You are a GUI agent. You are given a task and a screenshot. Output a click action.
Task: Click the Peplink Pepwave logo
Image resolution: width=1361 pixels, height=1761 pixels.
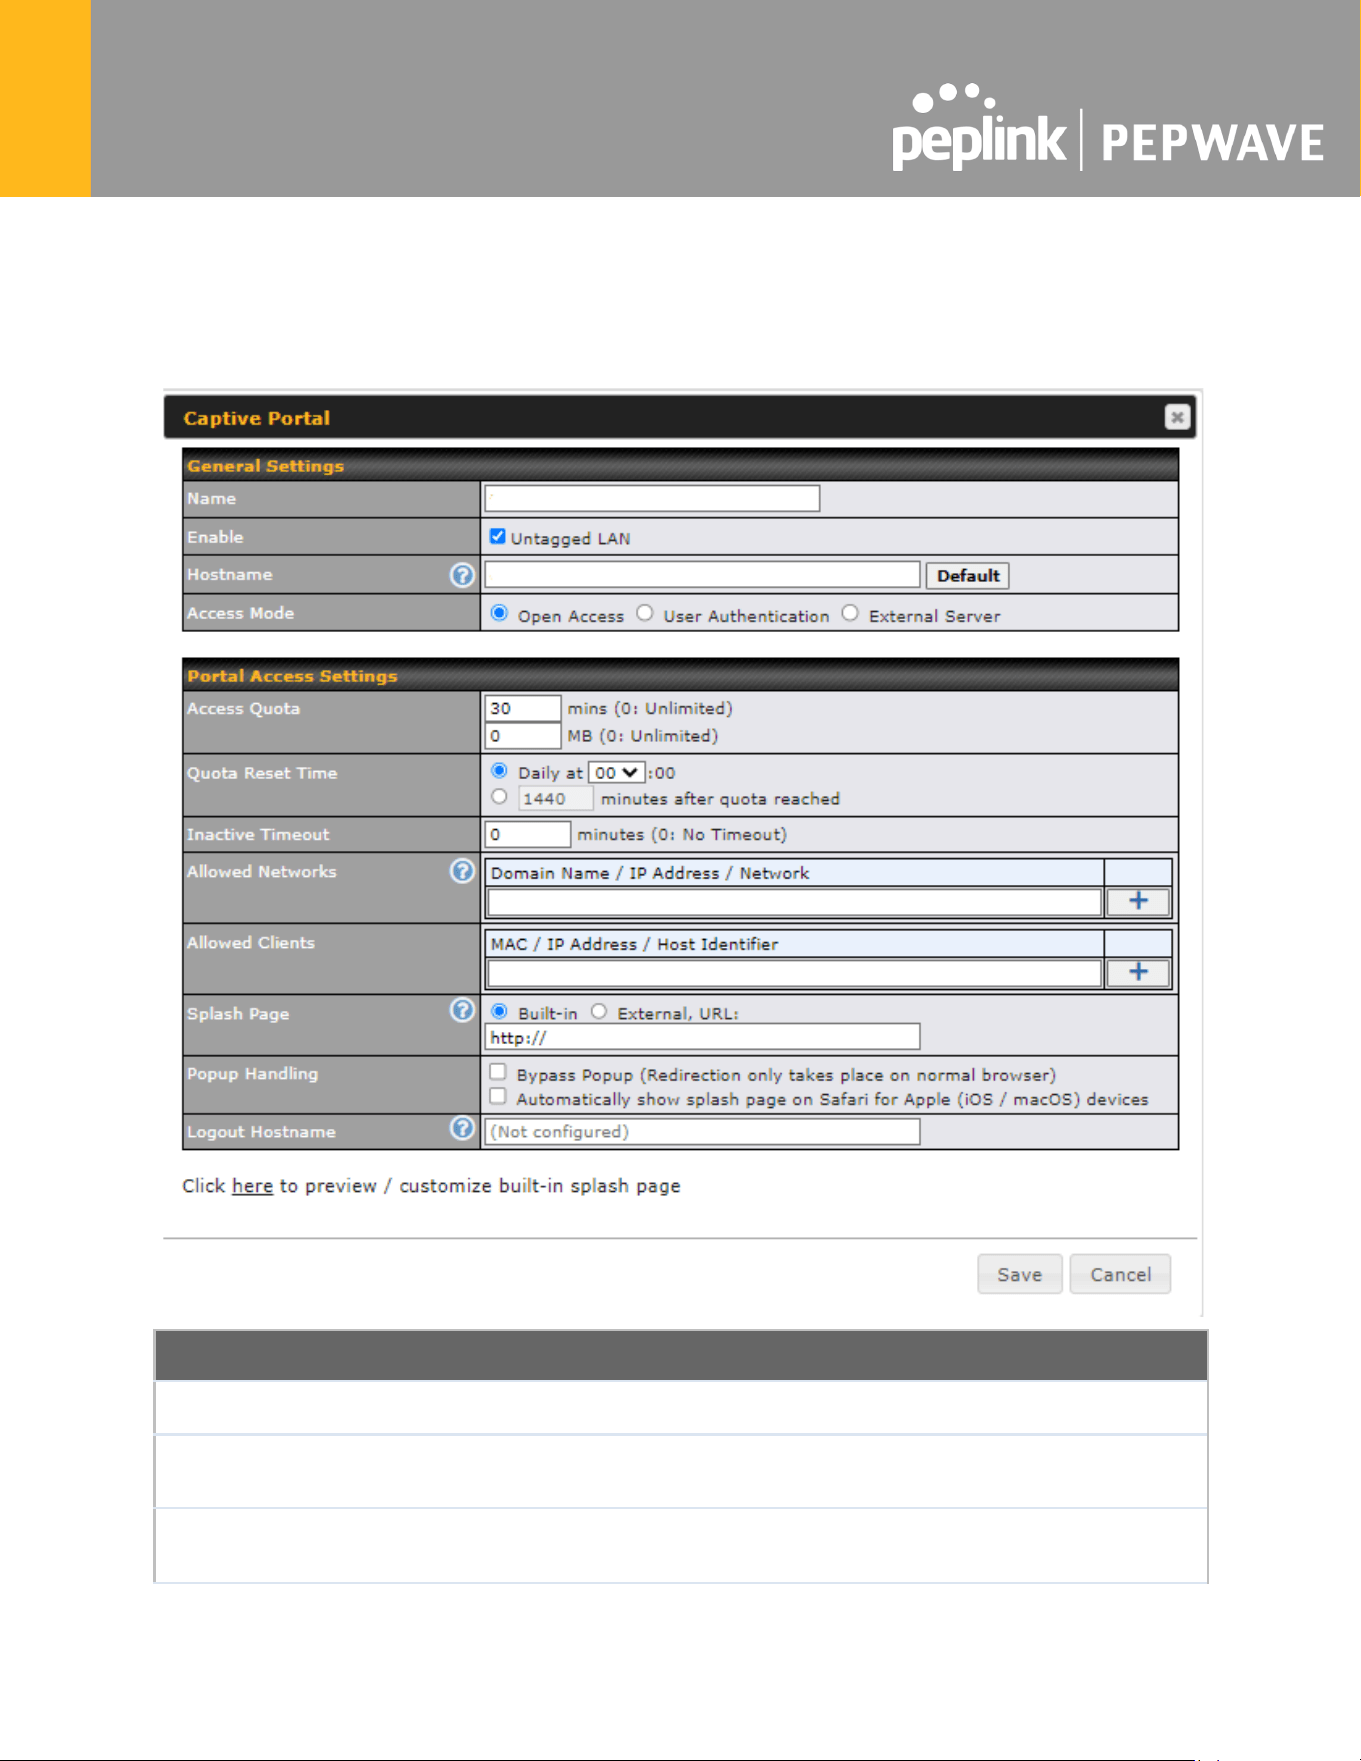(x=1108, y=128)
